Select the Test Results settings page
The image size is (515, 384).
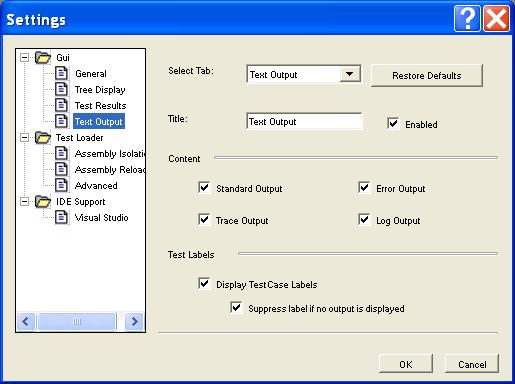click(x=100, y=106)
